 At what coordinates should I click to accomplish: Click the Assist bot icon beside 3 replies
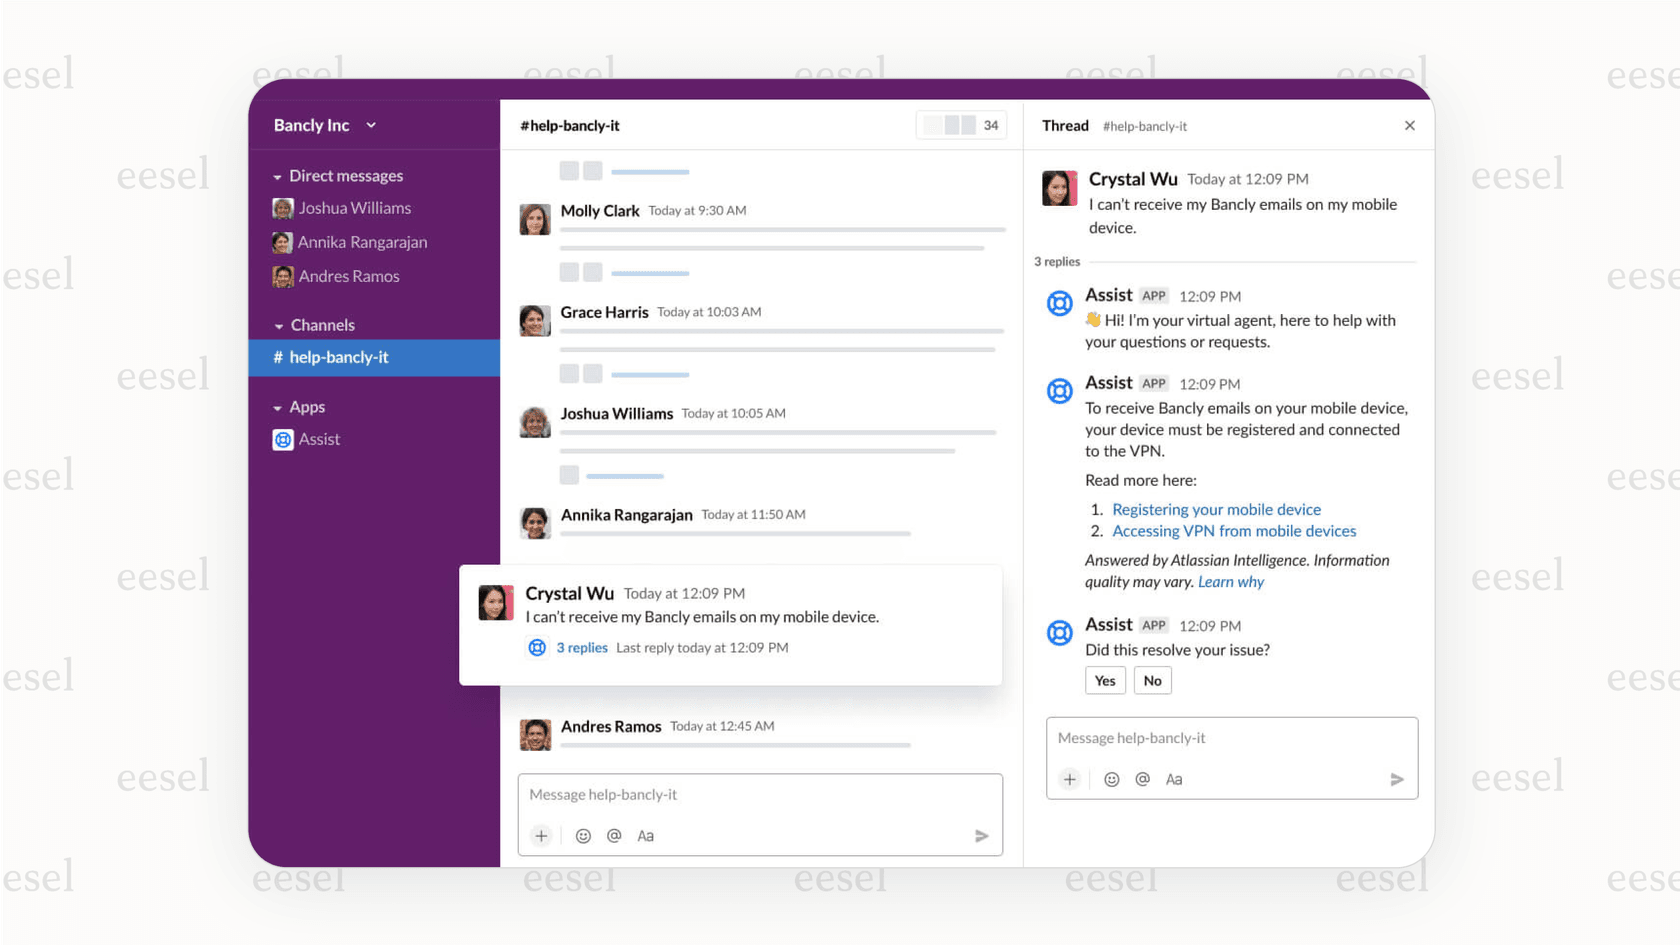536,648
